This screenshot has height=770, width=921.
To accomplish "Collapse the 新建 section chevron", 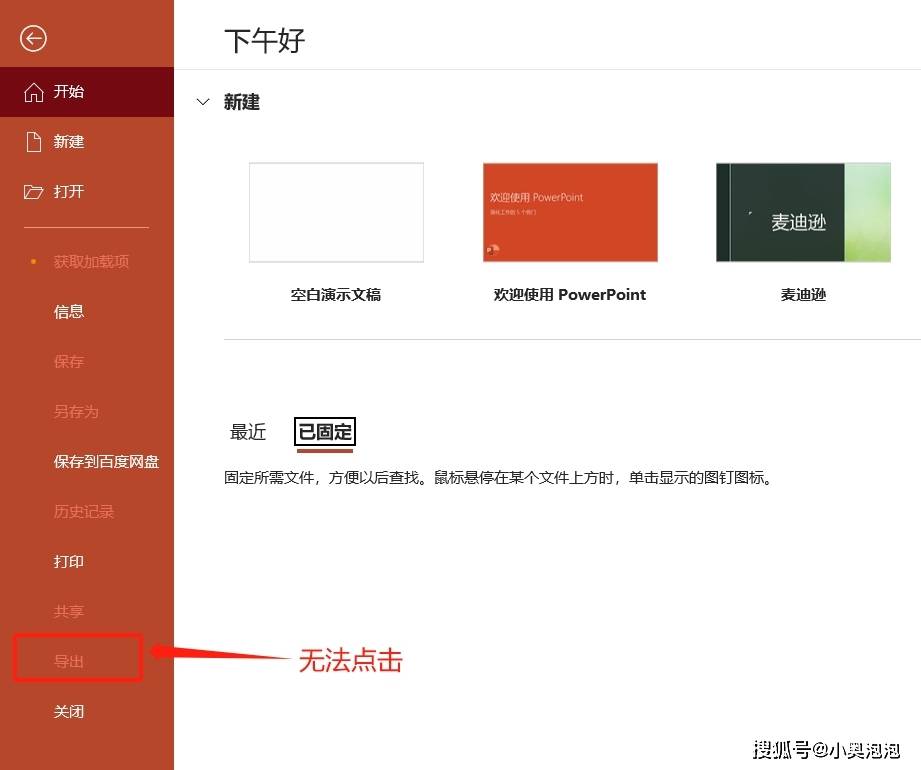I will tap(203, 102).
